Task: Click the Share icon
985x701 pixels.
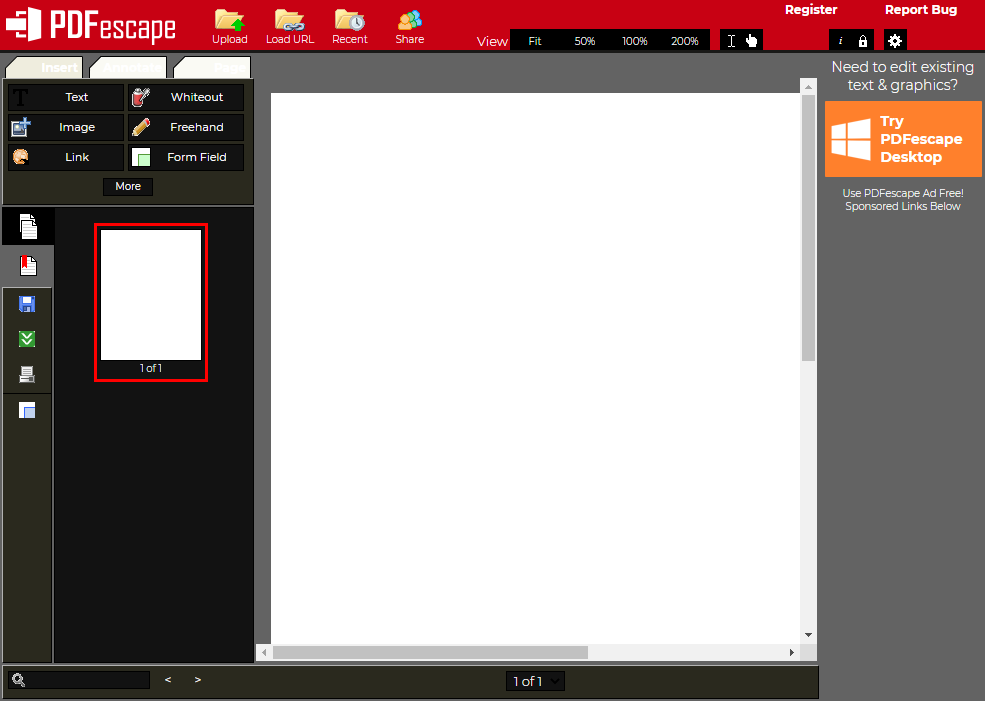Action: pyautogui.click(x=409, y=26)
